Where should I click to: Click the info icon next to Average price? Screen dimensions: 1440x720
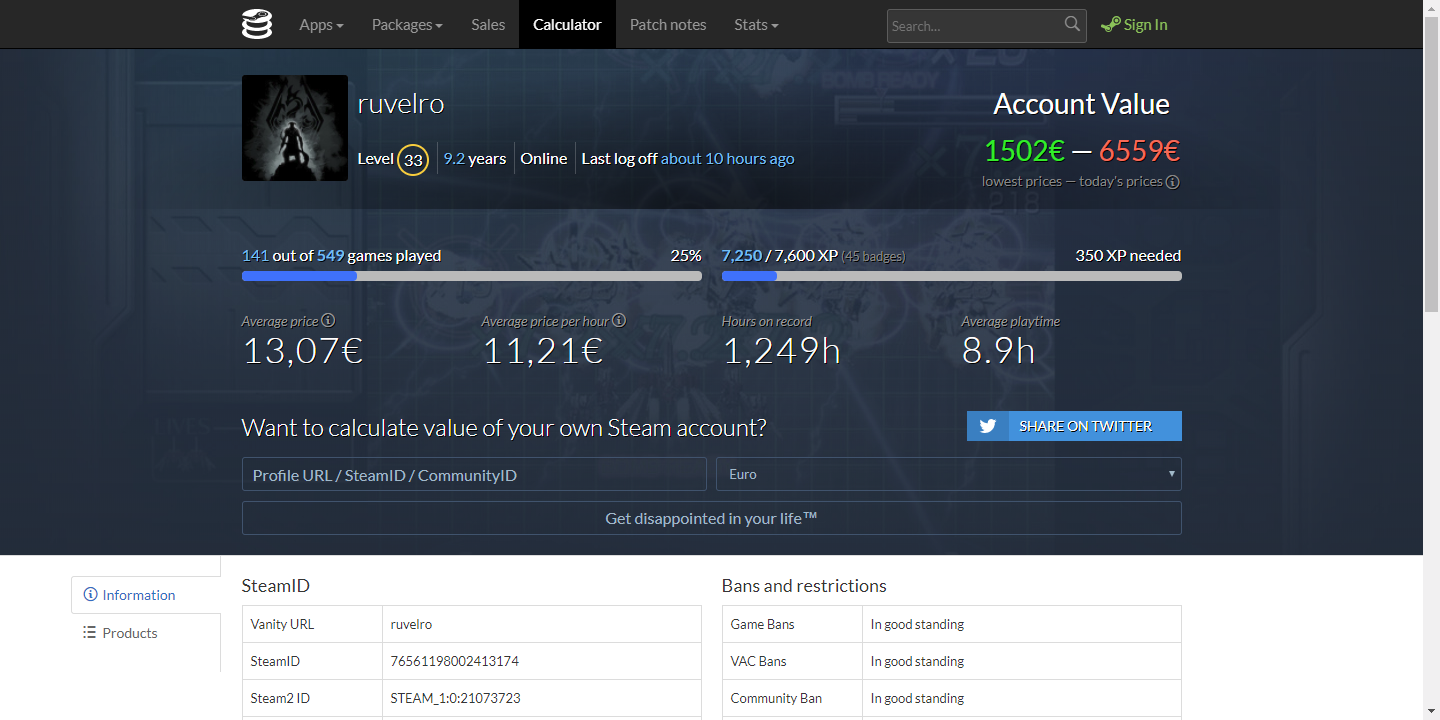328,321
